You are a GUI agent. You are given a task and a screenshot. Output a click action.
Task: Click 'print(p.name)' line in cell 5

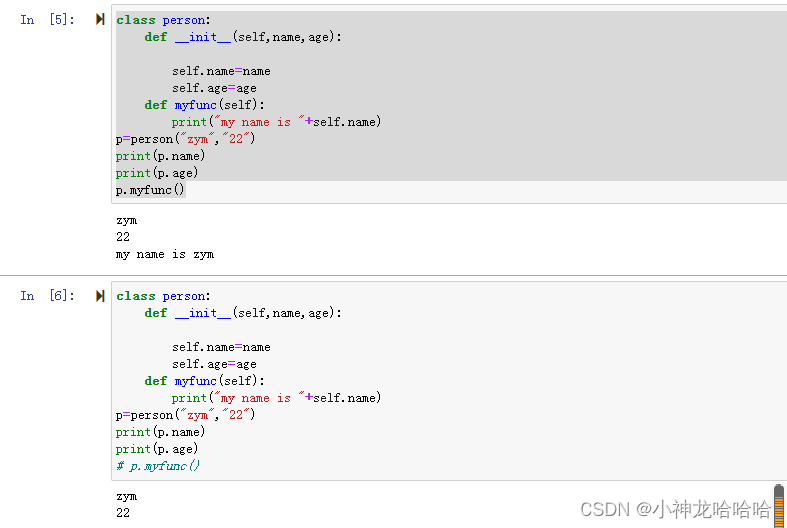(x=161, y=156)
